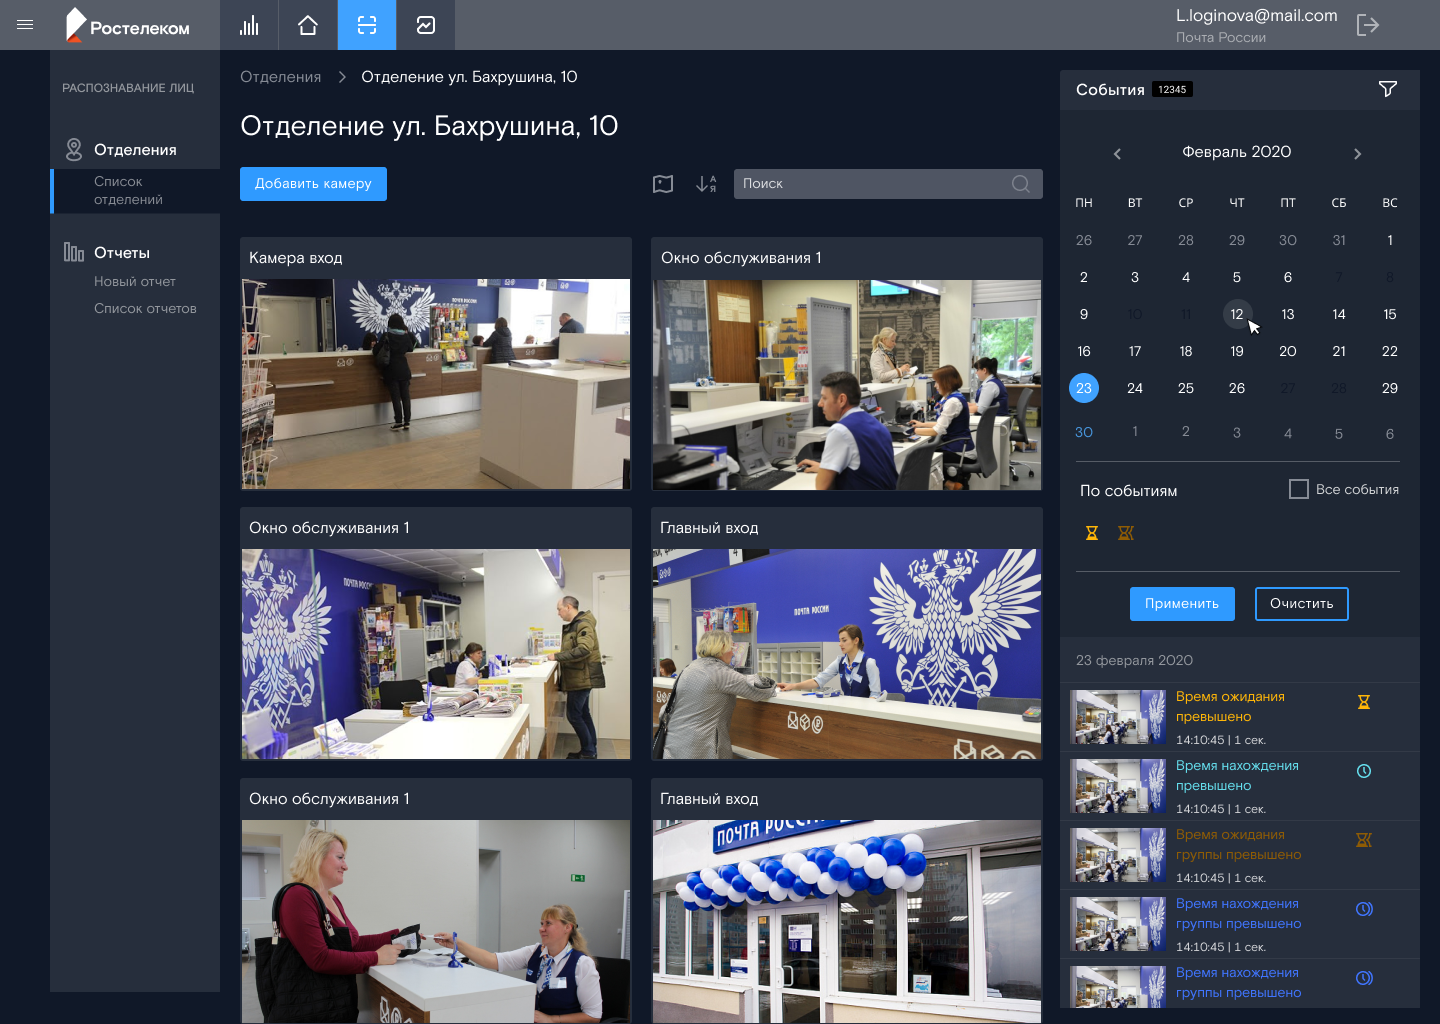
Task: Open the statistics bar chart section
Action: coord(249,25)
